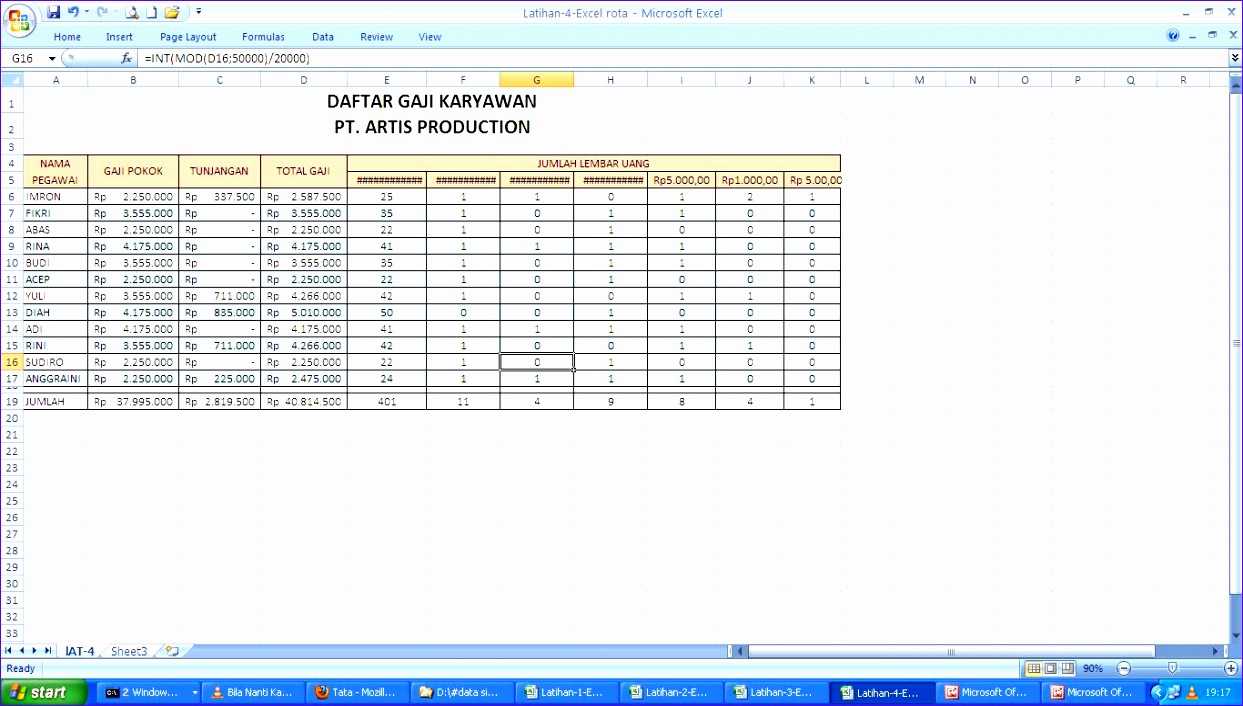The width and height of the screenshot is (1243, 706).
Task: Click the Page Layout view icon
Action: tap(1050, 668)
